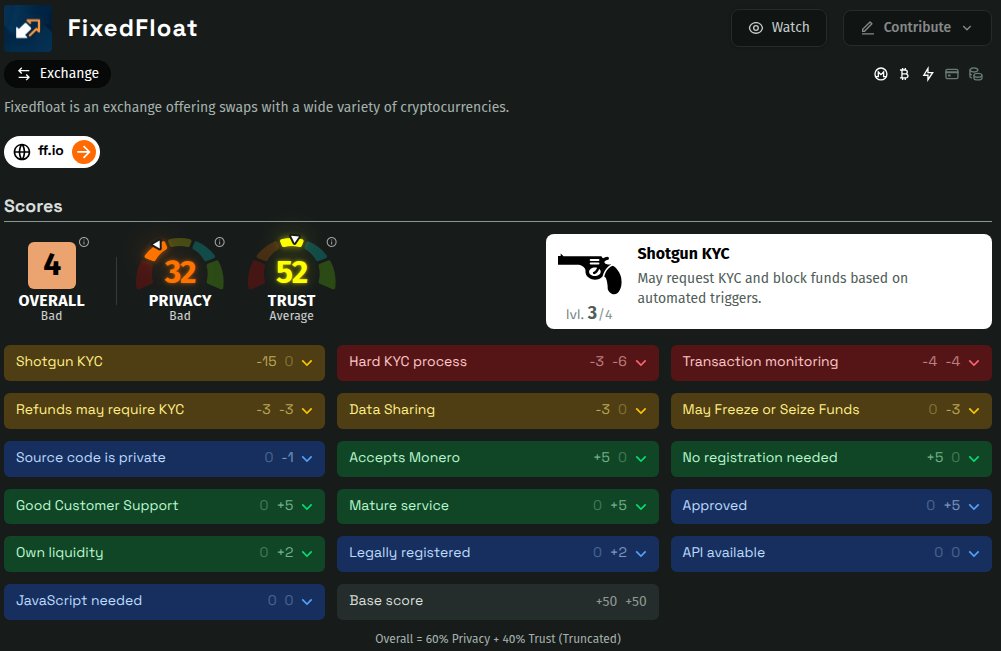Click the Overall score 4 badge
The height and width of the screenshot is (651, 1001).
52,265
